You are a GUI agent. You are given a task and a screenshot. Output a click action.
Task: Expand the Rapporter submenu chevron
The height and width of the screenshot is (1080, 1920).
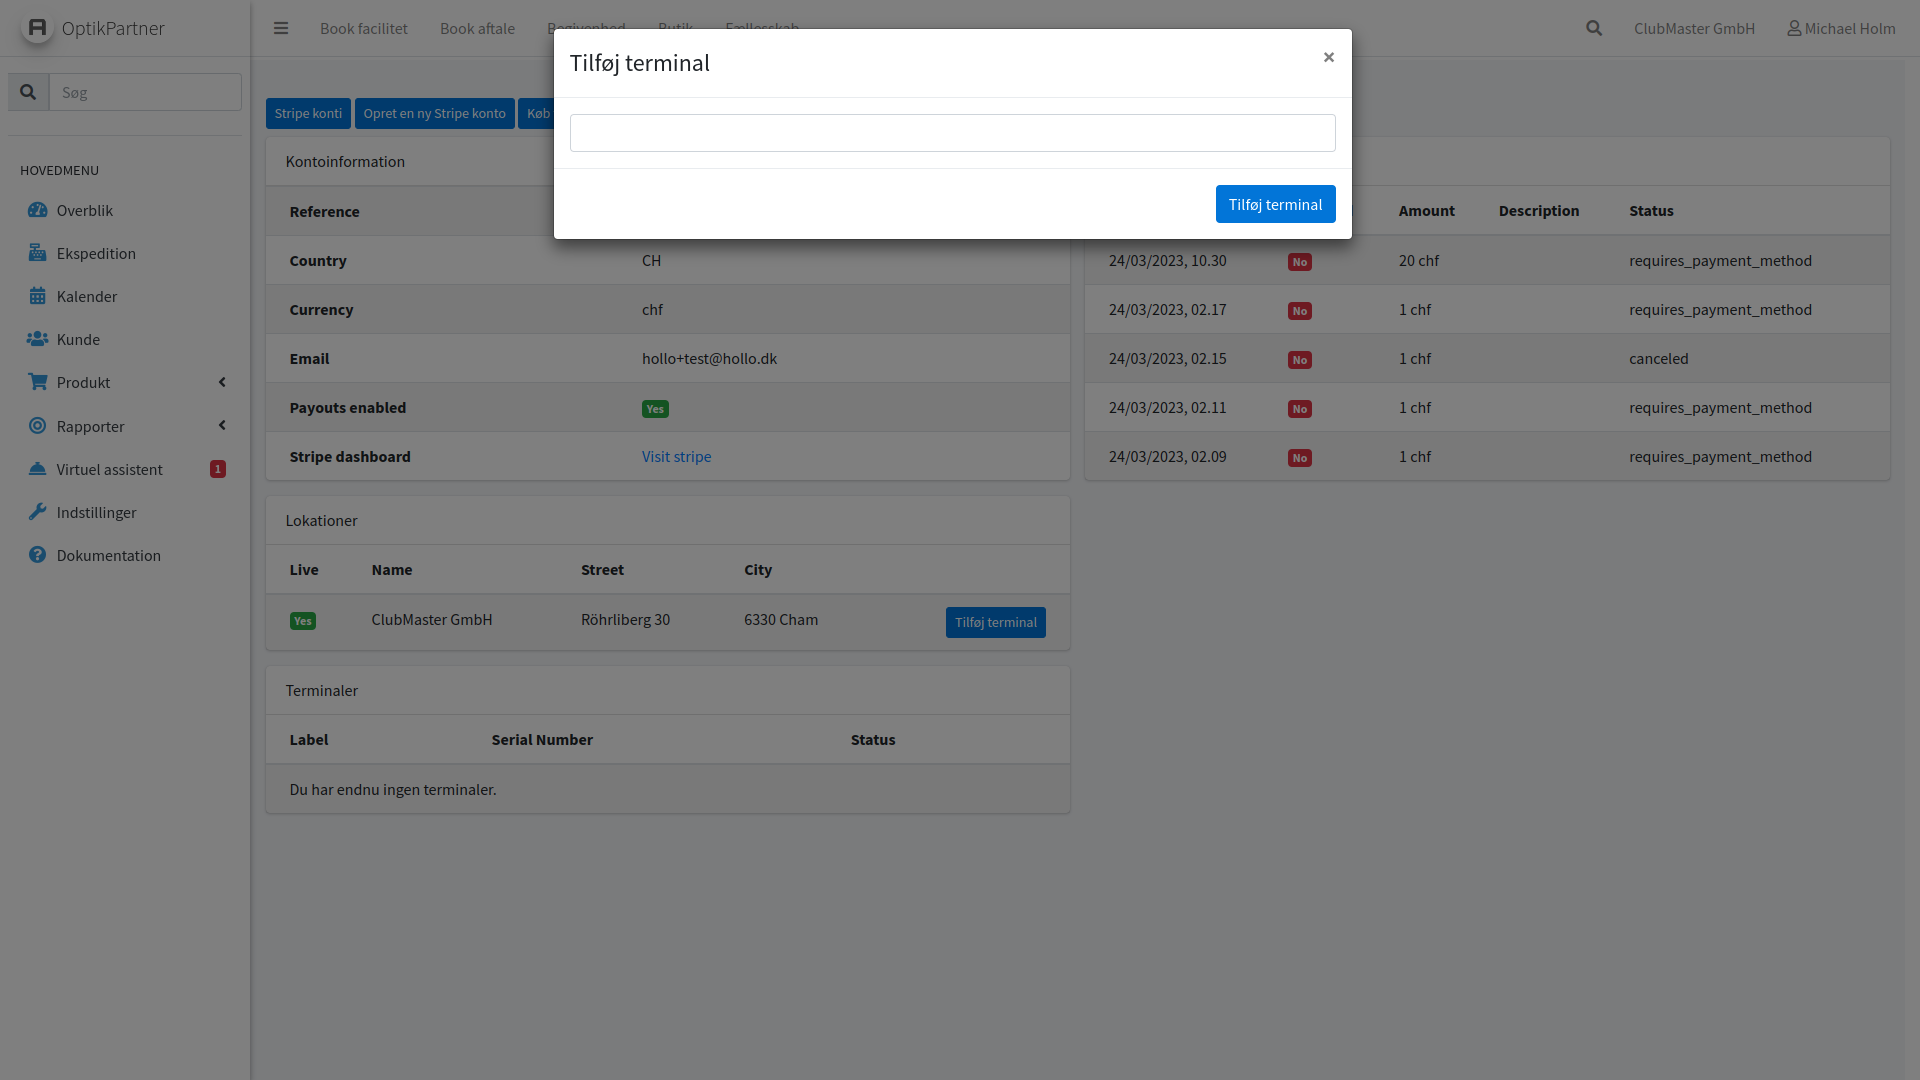222,426
